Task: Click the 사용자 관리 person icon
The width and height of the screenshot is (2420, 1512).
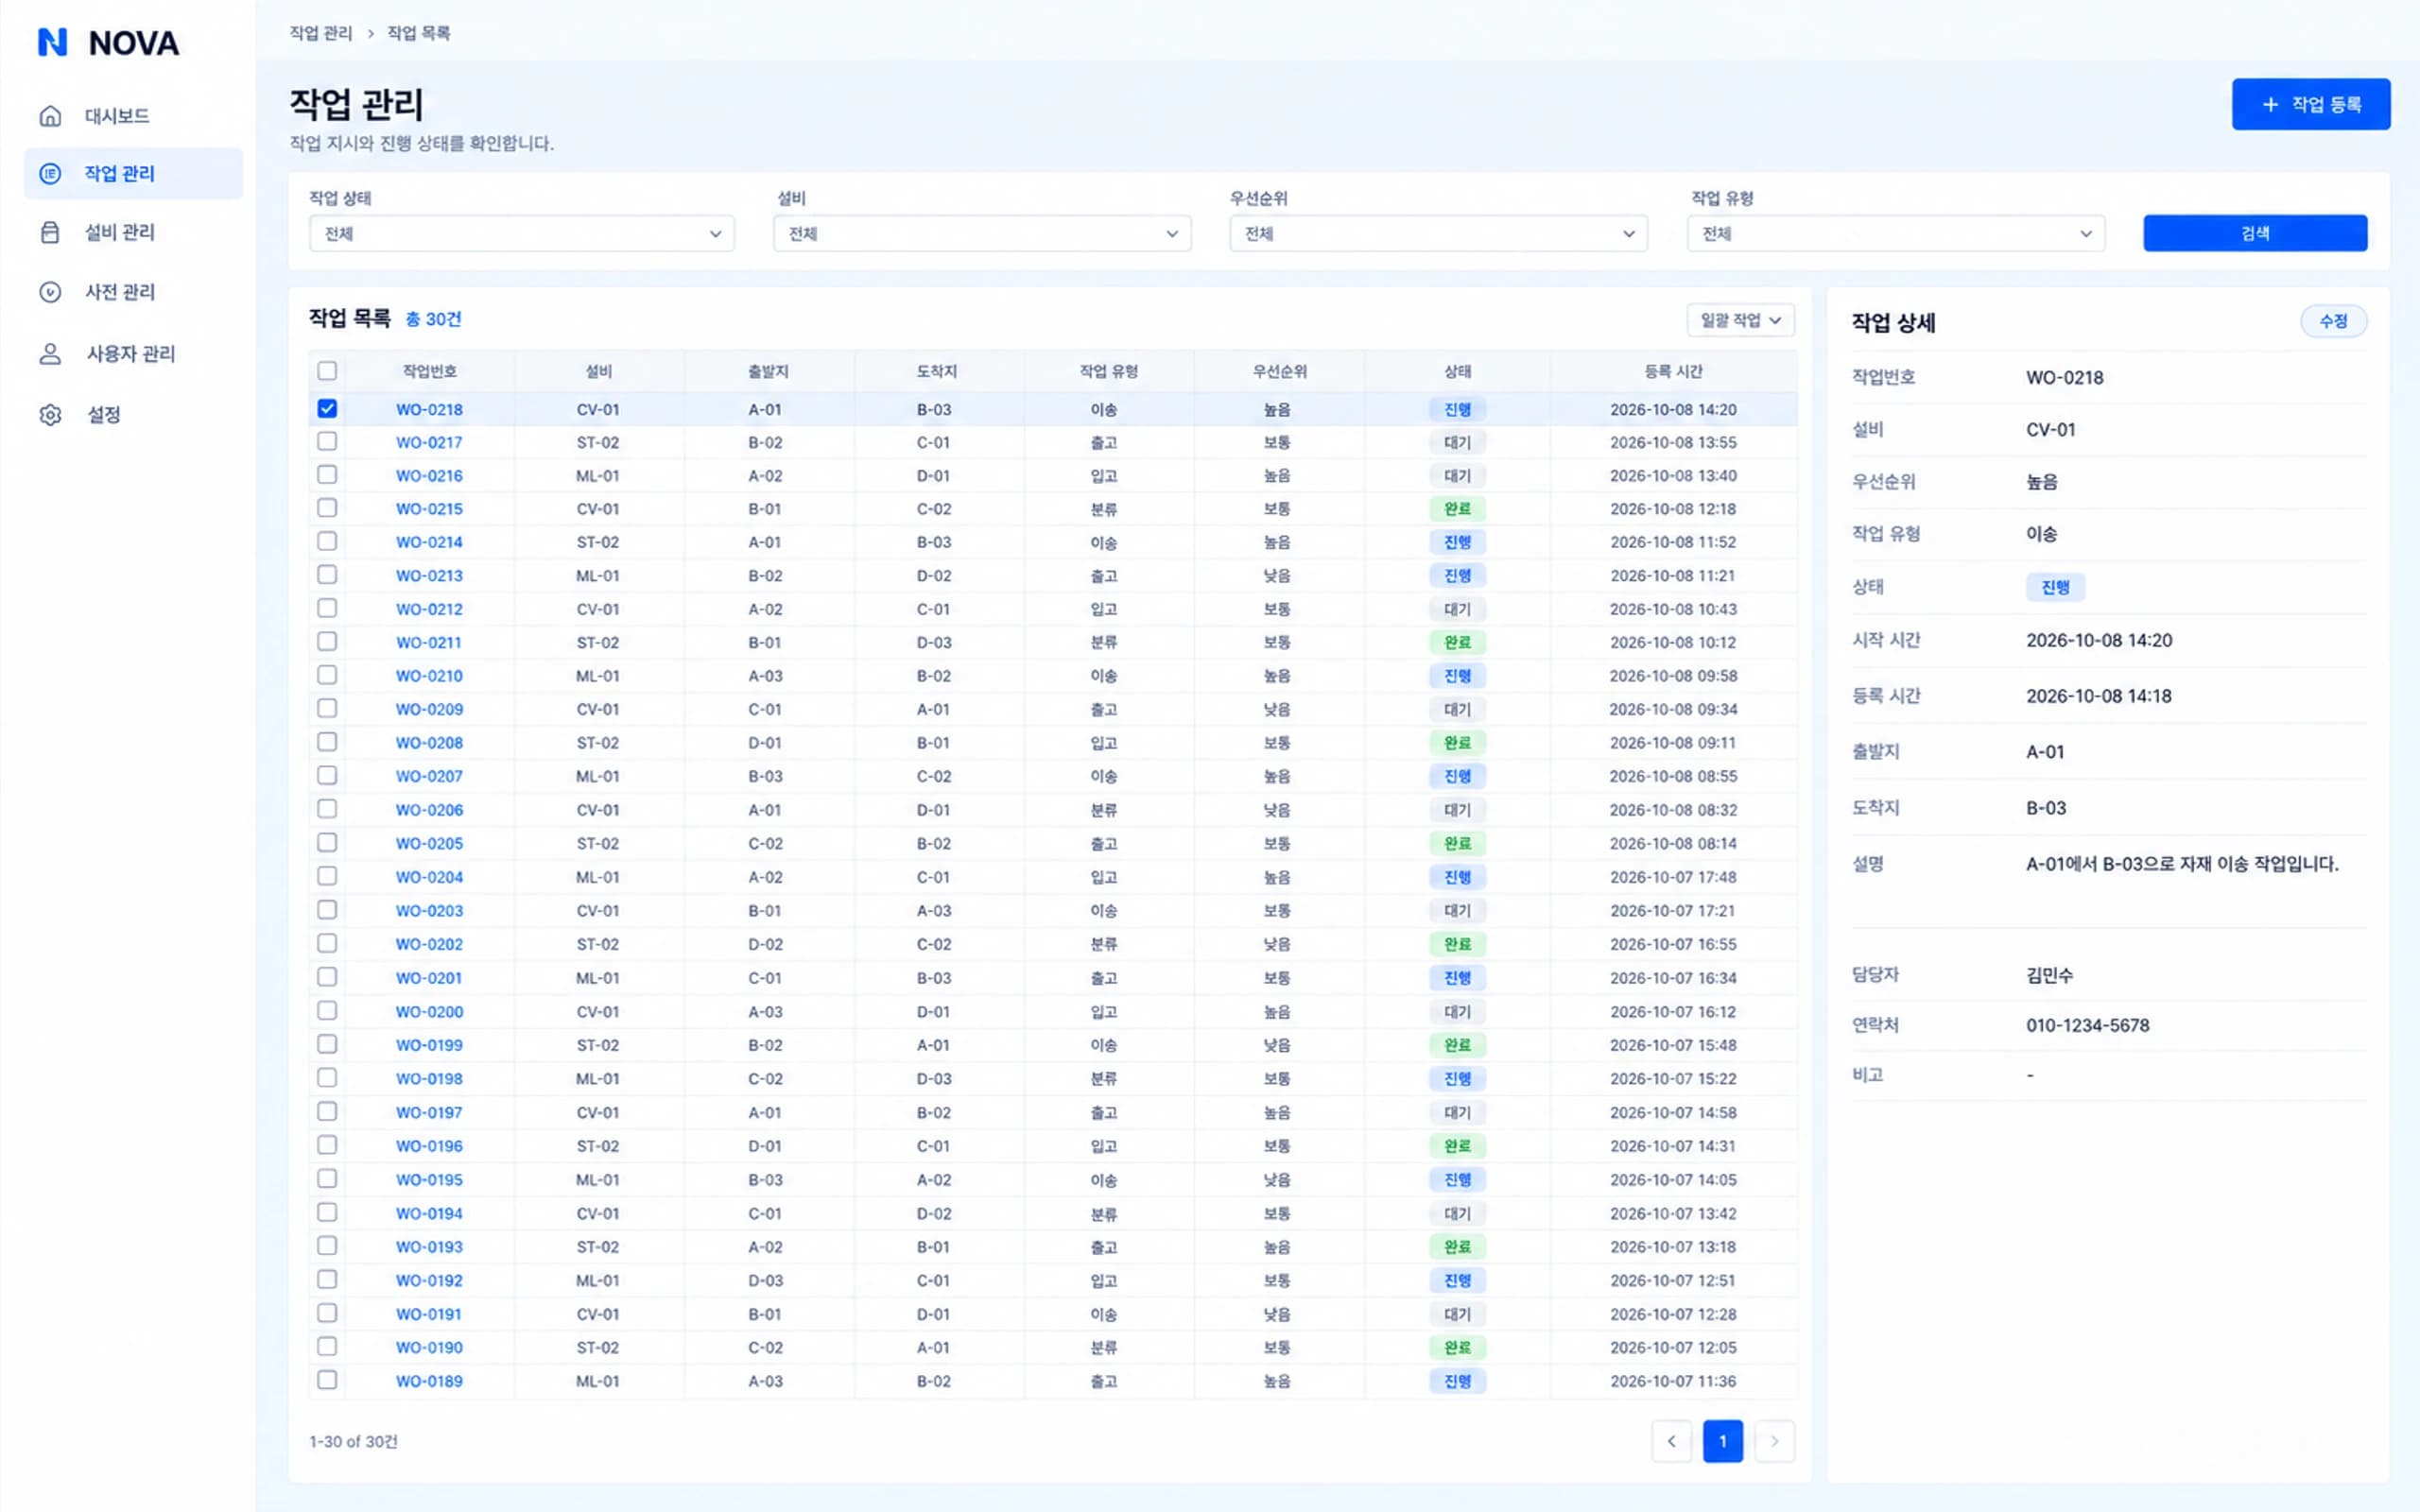Action: pyautogui.click(x=50, y=354)
